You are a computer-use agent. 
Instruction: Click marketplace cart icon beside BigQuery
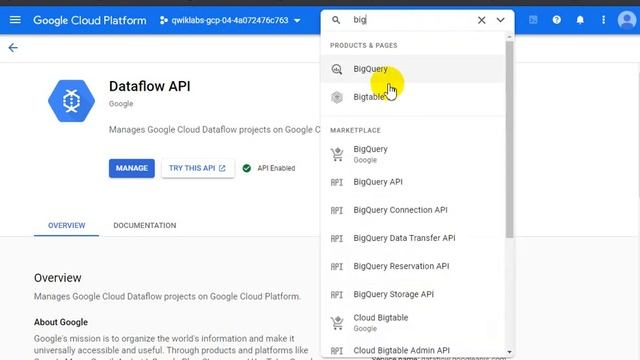[x=337, y=154]
